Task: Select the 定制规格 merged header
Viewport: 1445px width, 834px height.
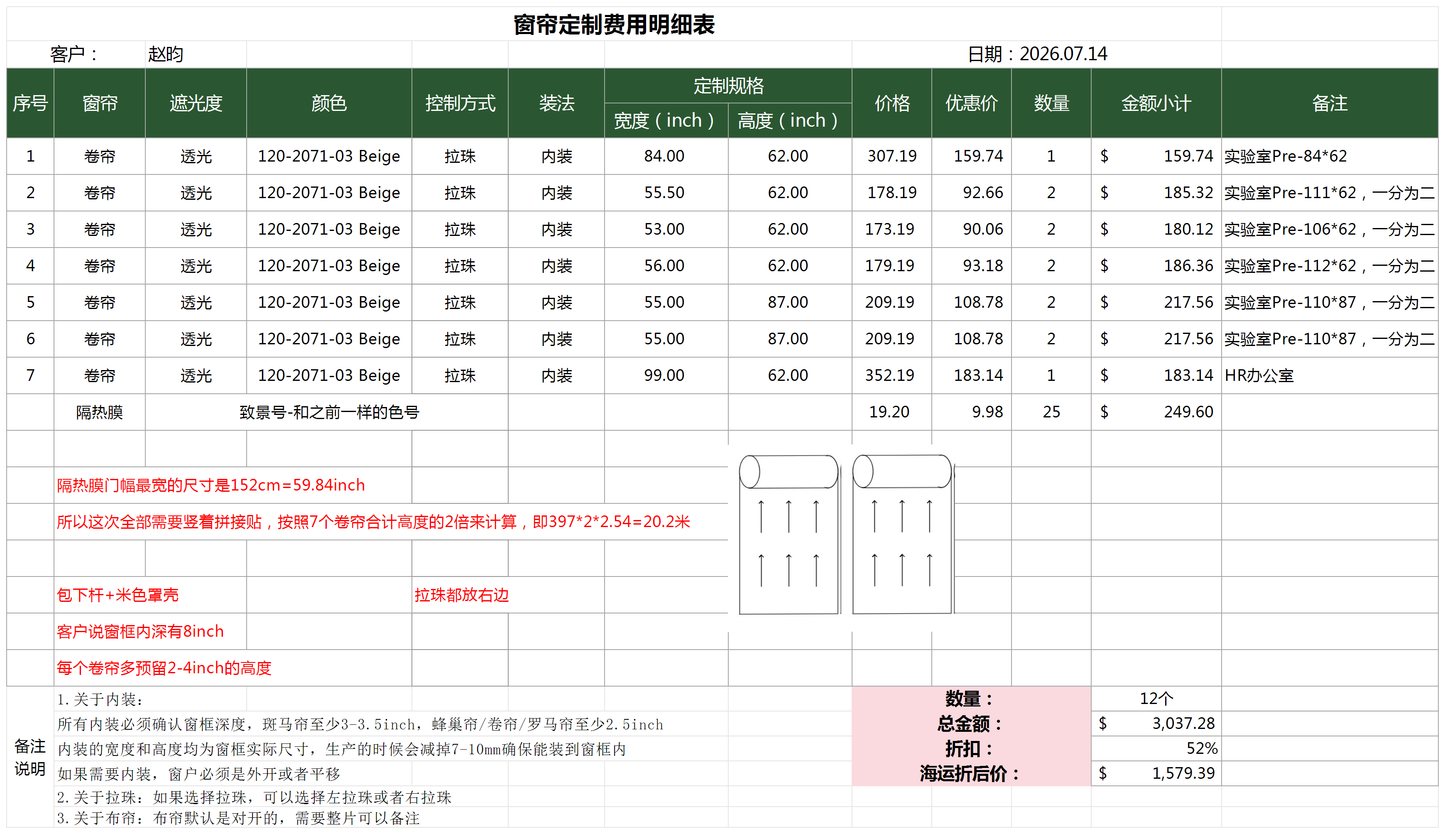Action: pyautogui.click(x=728, y=86)
